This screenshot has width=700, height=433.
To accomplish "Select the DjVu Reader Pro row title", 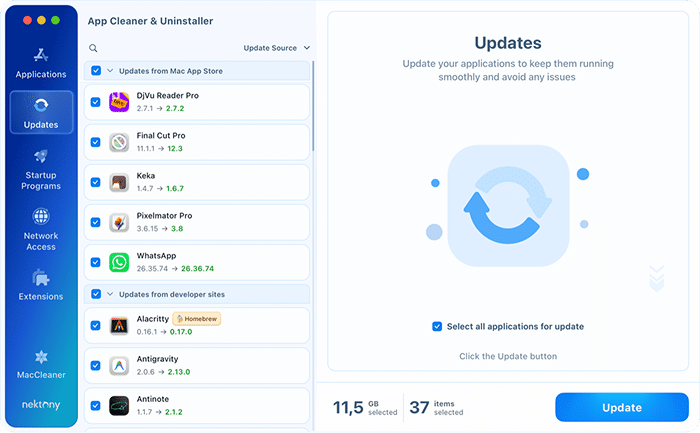I will coord(167,96).
